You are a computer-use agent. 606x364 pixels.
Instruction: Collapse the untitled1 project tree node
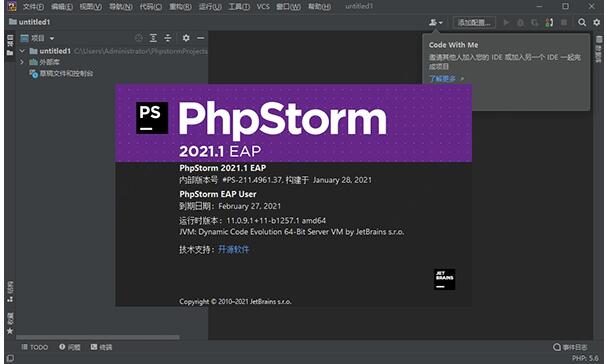(x=22, y=51)
